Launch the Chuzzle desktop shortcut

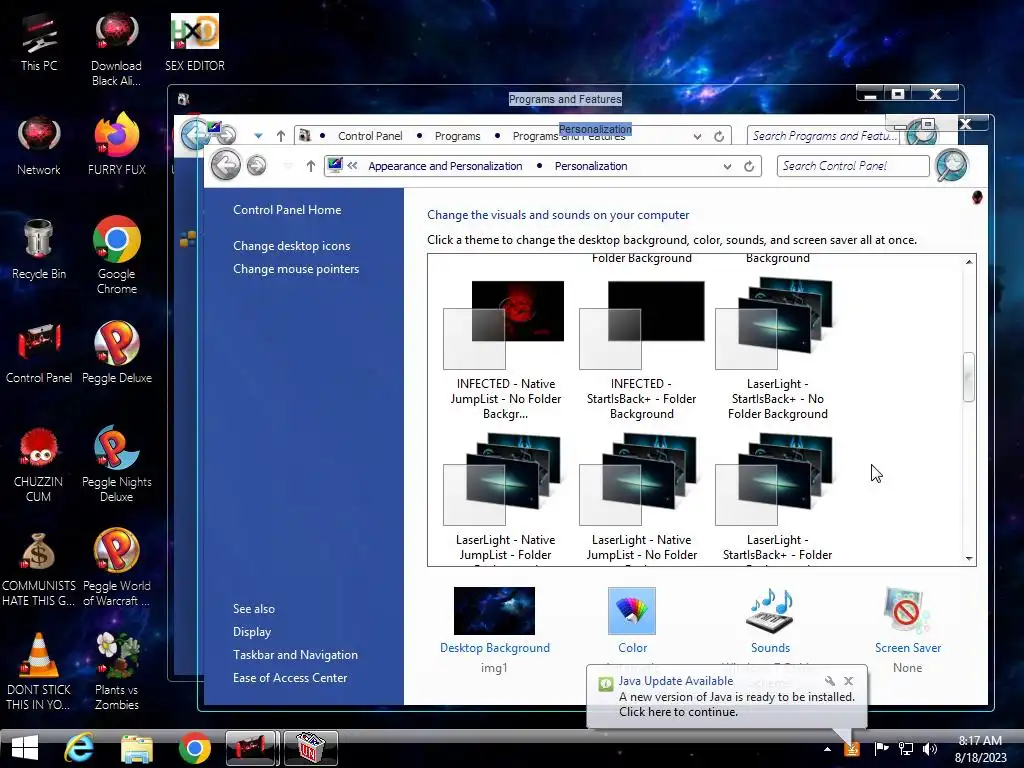click(39, 465)
